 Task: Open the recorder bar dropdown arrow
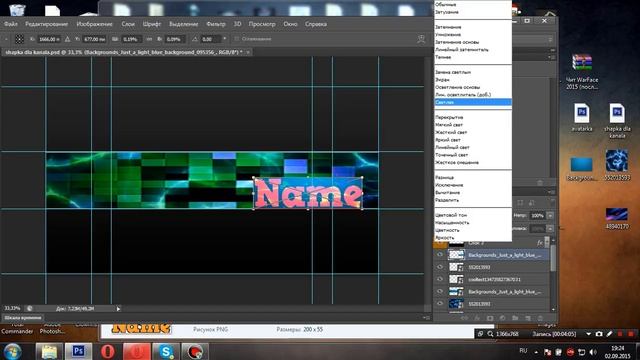pos(588,334)
